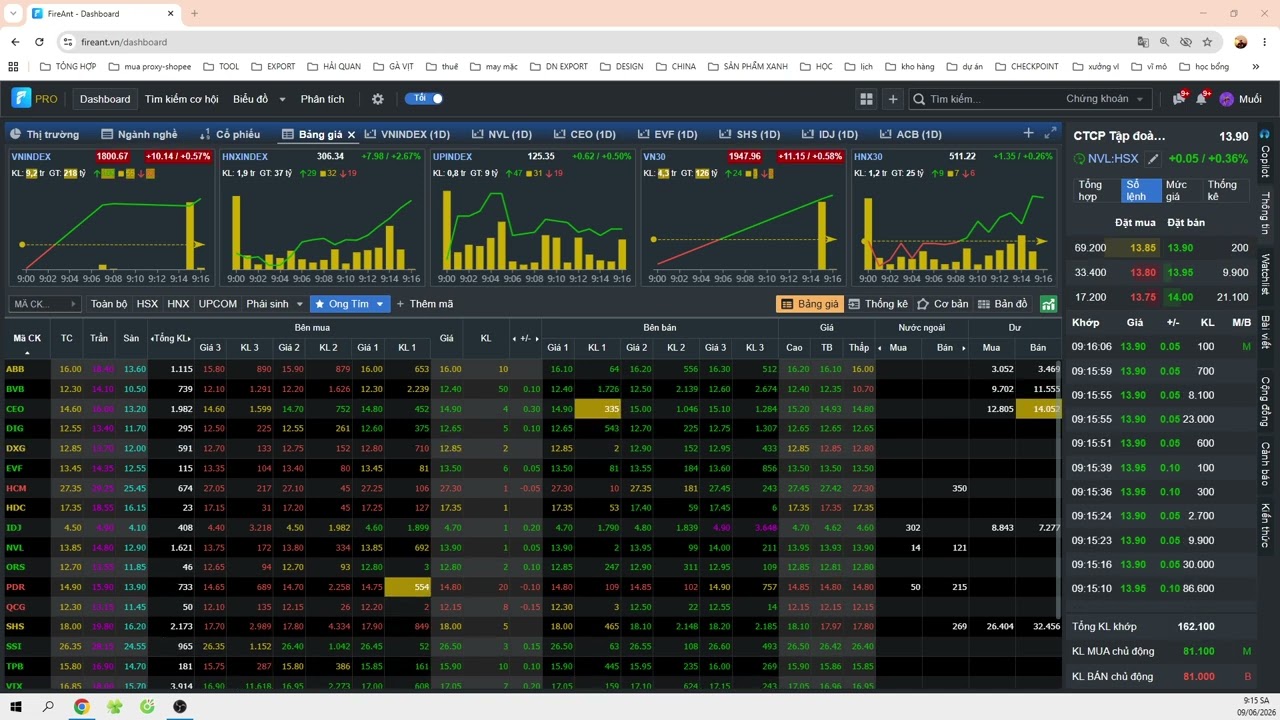Toggle the Tổng KL column arrows
The image size is (1280, 720).
pyautogui.click(x=171, y=338)
